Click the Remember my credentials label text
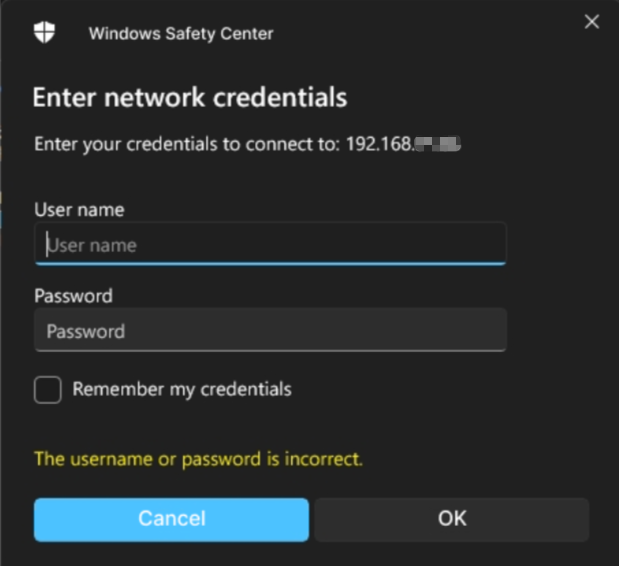This screenshot has height=566, width=619. [x=182, y=389]
